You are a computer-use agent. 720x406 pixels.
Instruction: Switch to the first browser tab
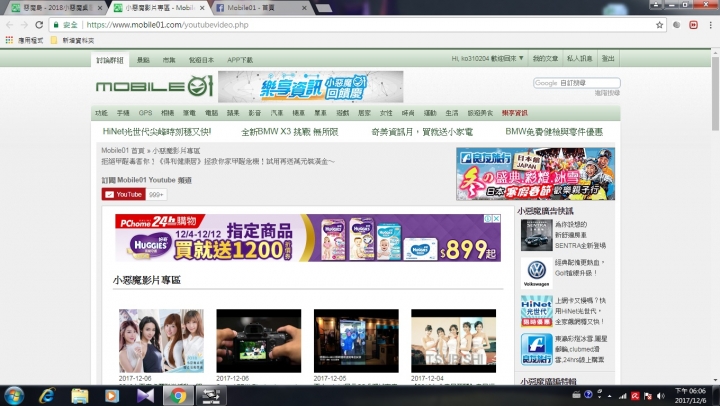click(57, 8)
